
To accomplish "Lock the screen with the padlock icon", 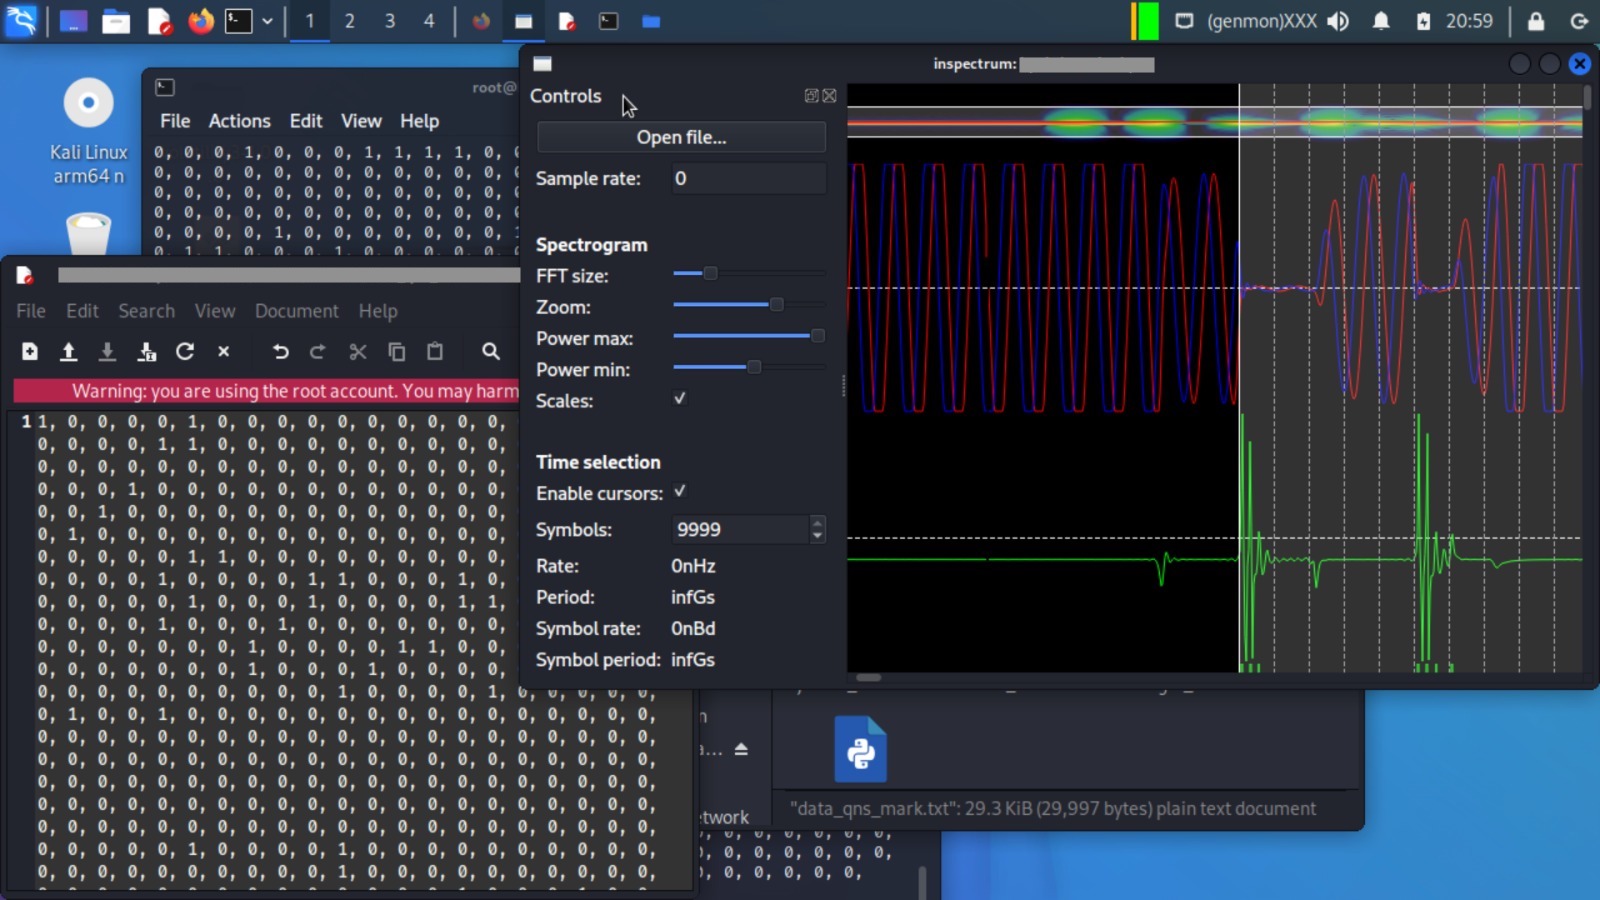I will (x=1536, y=21).
